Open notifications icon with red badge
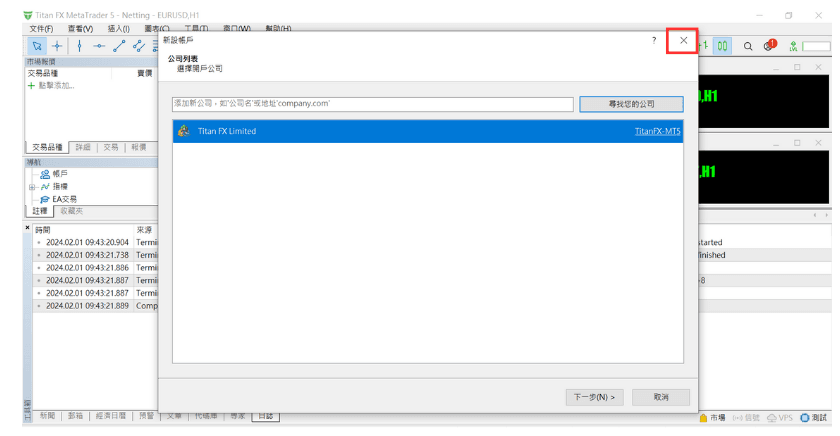 [770, 46]
